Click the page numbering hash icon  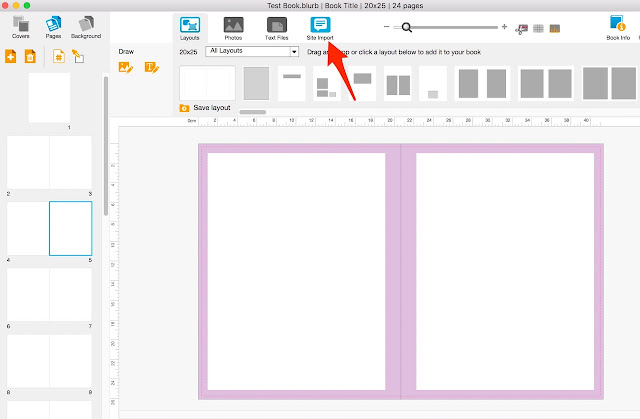tap(59, 56)
